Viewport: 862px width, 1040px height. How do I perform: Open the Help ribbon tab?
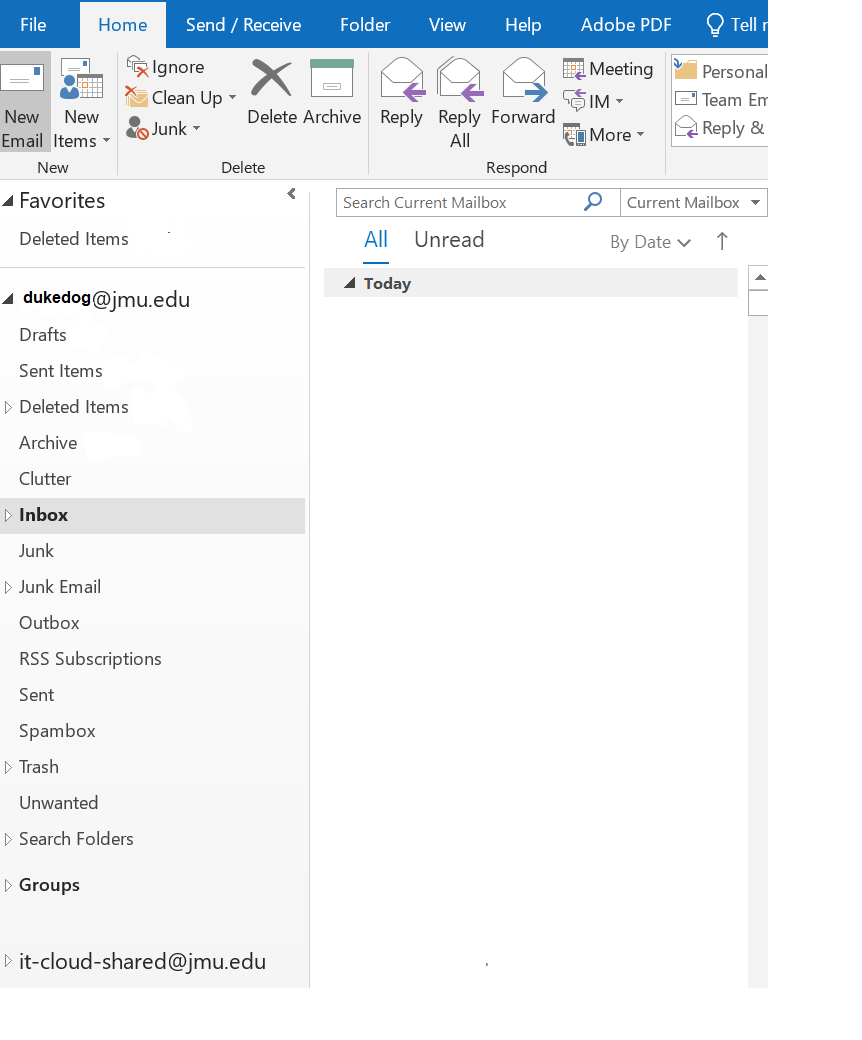(x=523, y=25)
